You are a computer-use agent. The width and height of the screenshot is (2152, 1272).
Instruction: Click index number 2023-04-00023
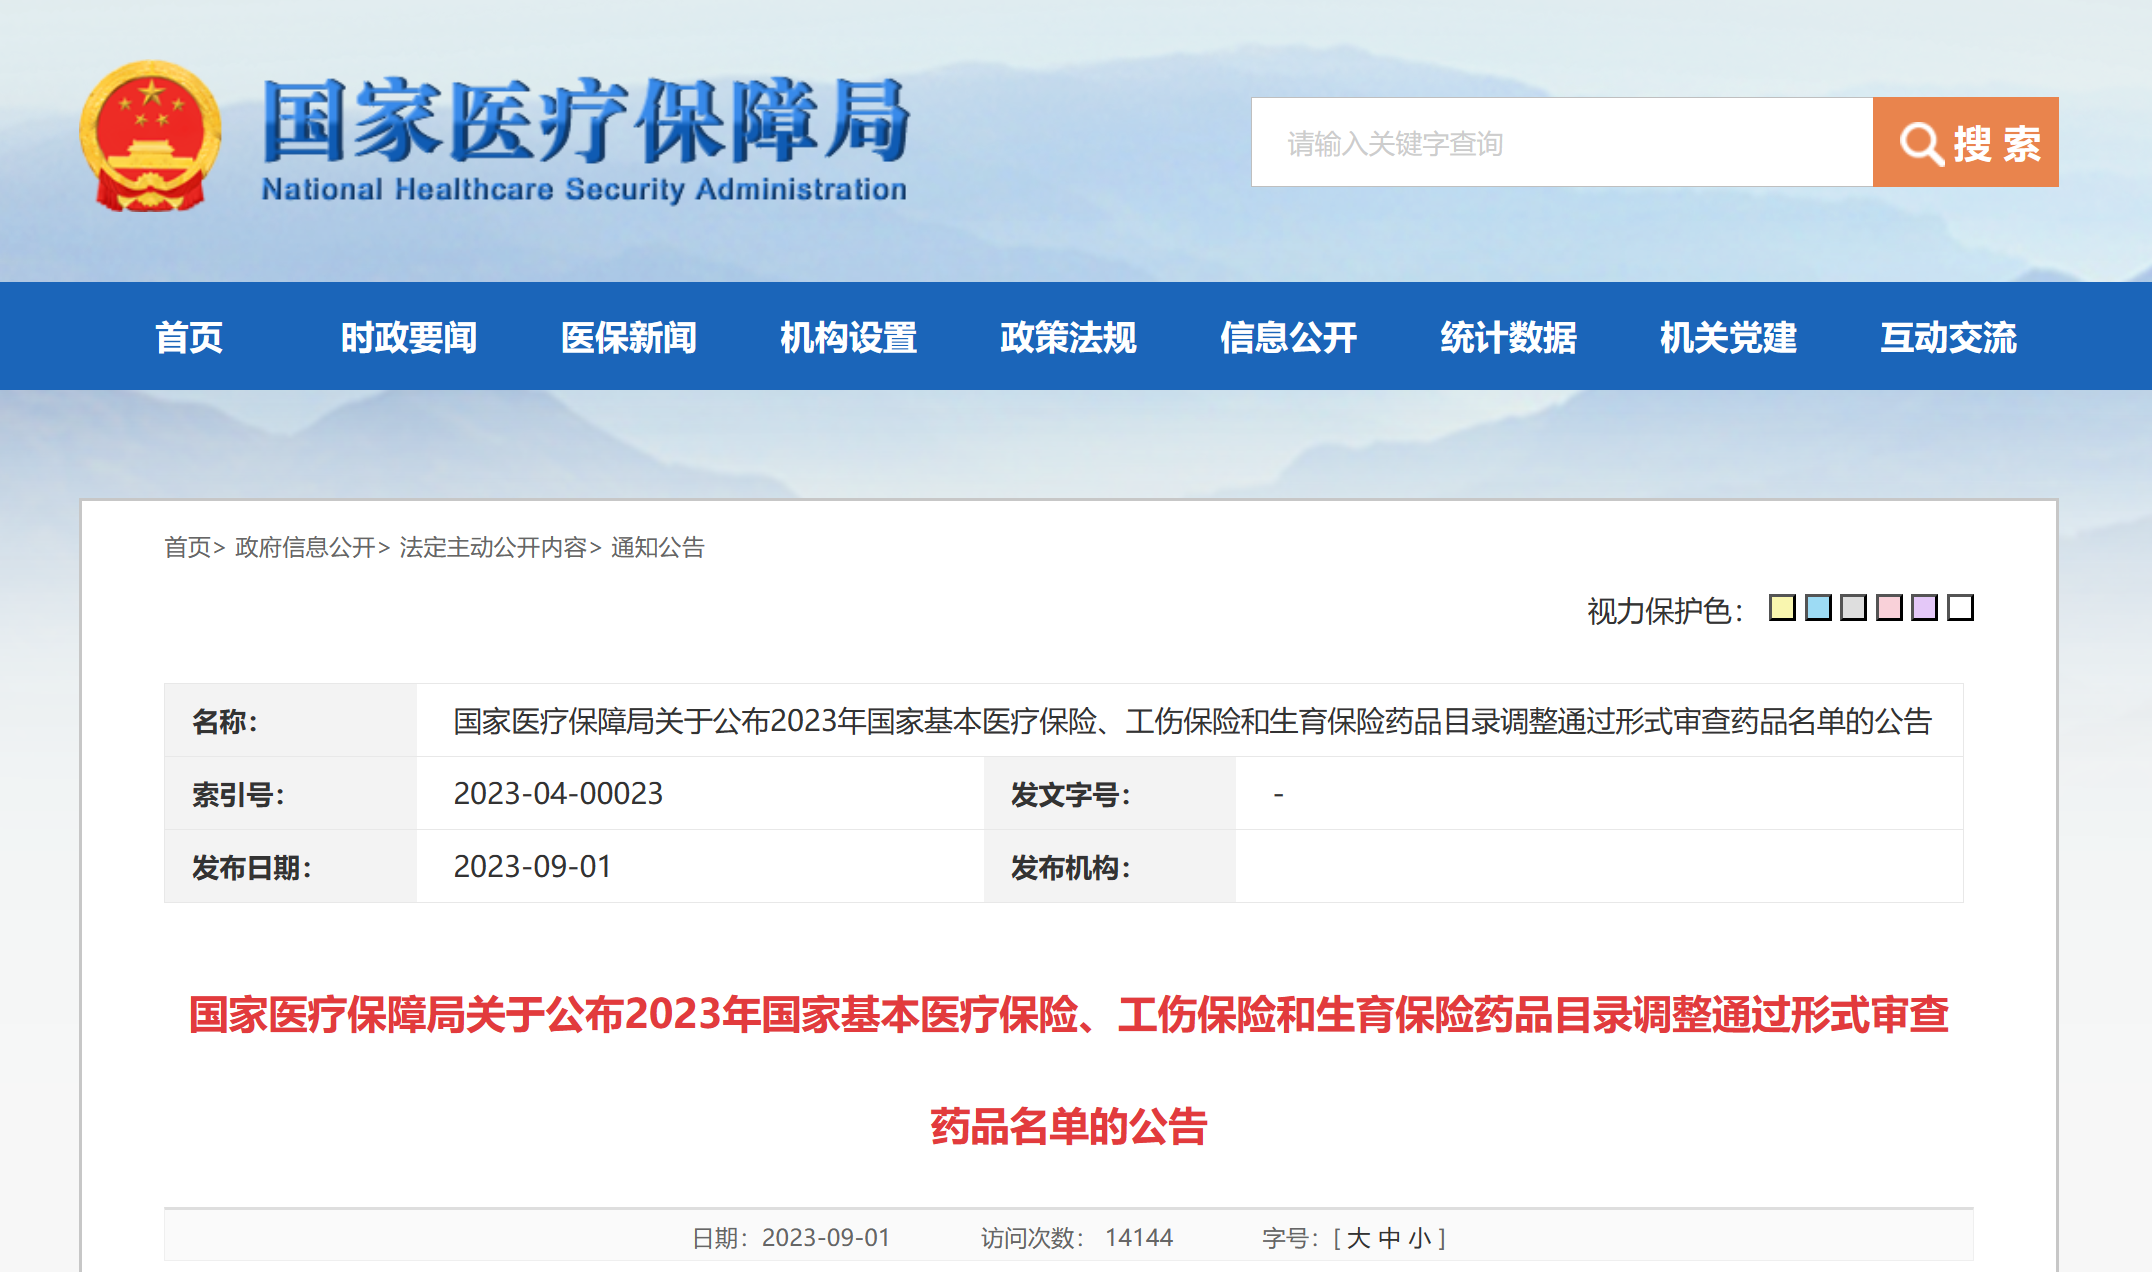(x=558, y=793)
